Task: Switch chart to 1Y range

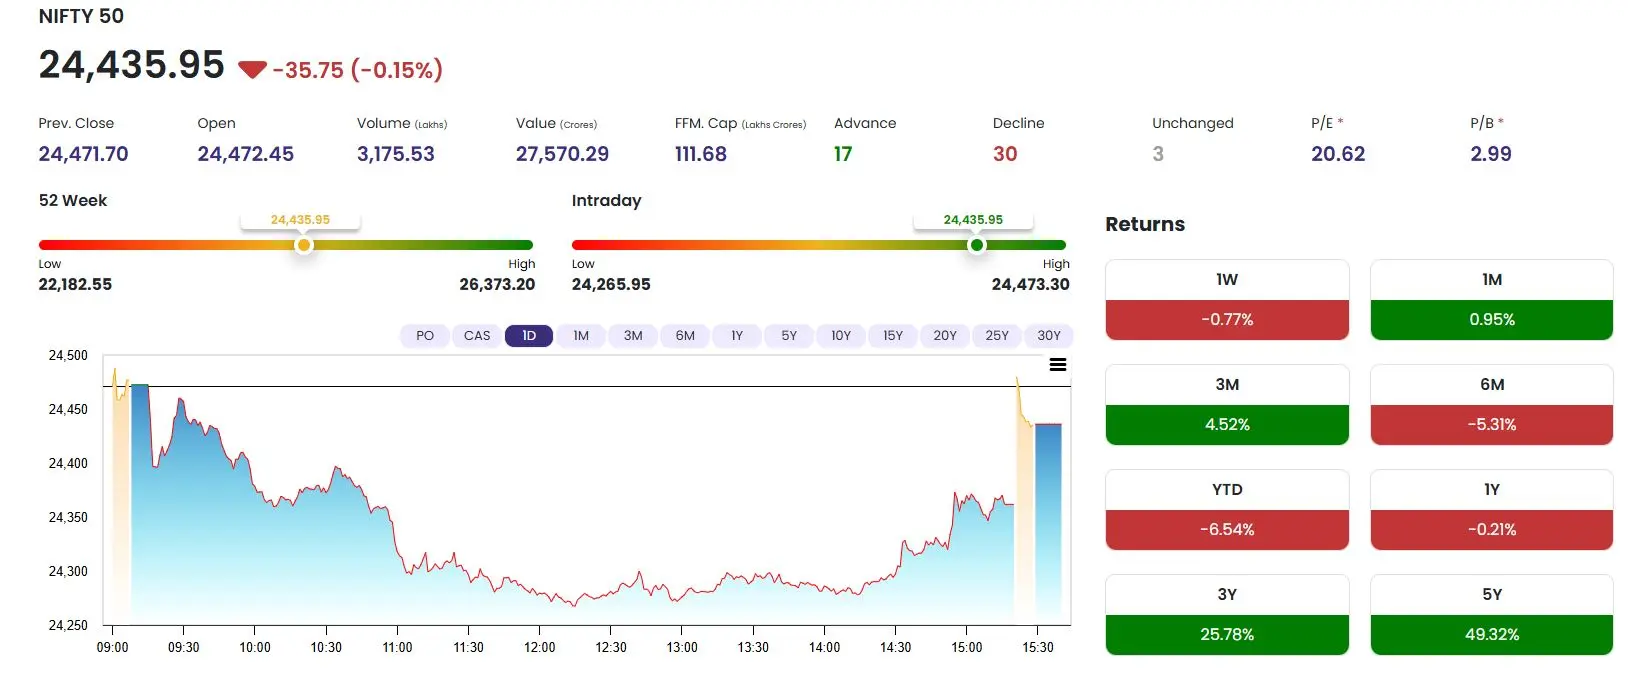Action: coord(737,336)
